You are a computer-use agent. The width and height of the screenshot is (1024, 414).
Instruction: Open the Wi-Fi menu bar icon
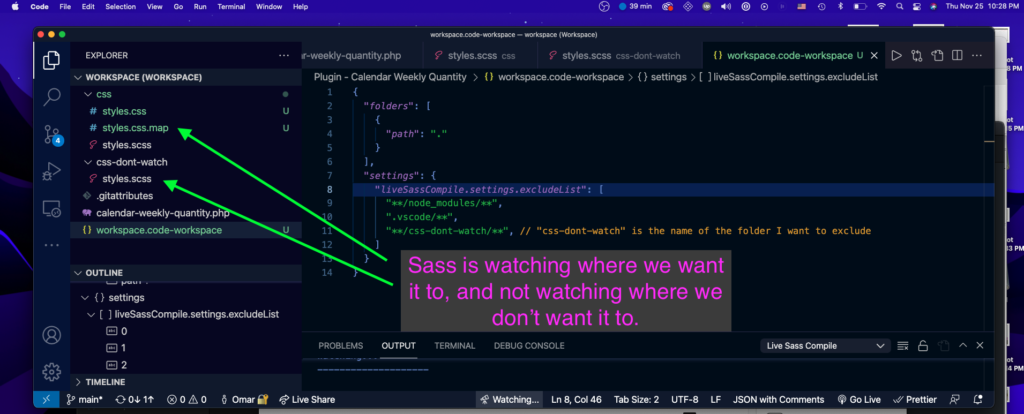click(880, 7)
